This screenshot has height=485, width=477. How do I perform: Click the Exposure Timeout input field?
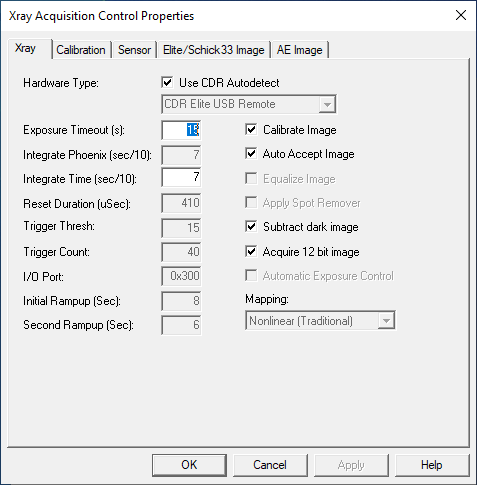[181, 130]
